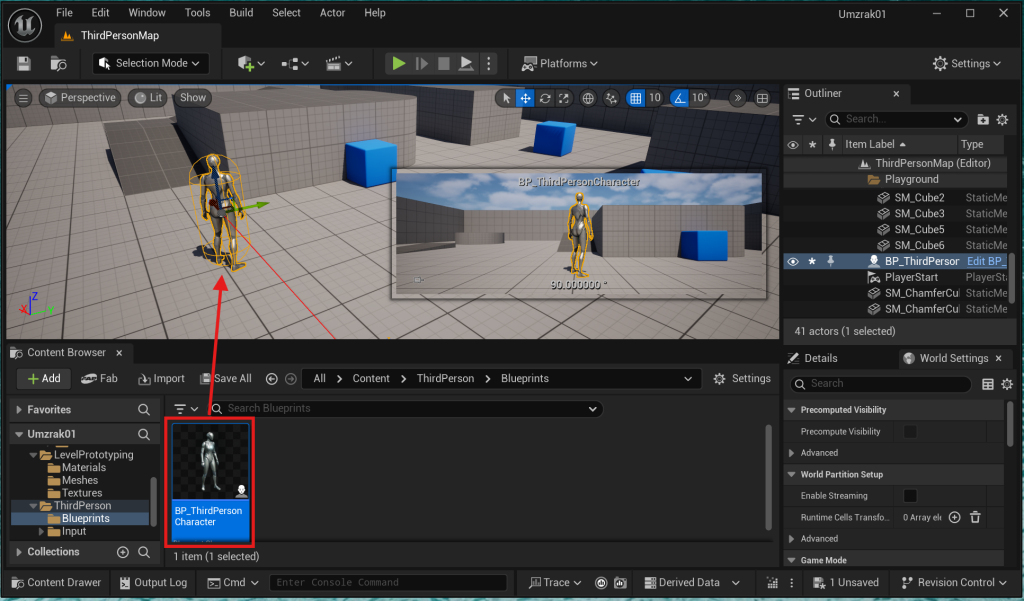The image size is (1024, 601).
Task: Click the Eject/possess play mode icon
Action: coord(466,63)
